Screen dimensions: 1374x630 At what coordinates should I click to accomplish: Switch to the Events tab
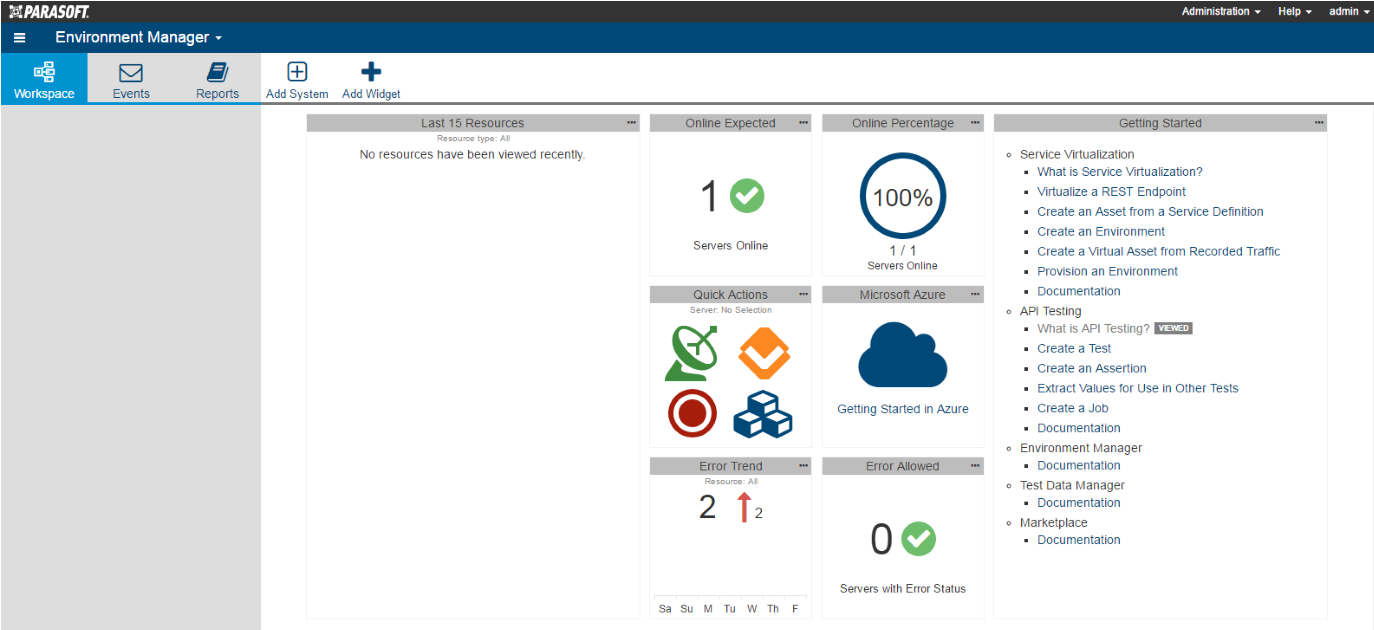(x=131, y=78)
